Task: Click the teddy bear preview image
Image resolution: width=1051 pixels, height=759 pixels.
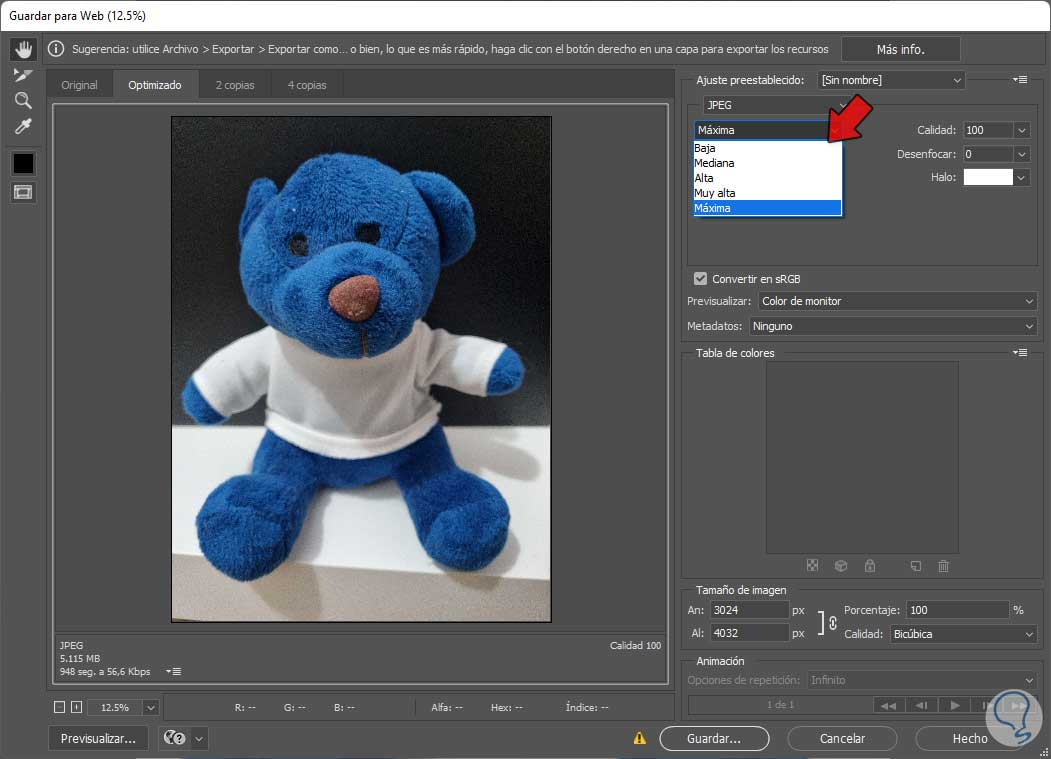Action: point(361,369)
